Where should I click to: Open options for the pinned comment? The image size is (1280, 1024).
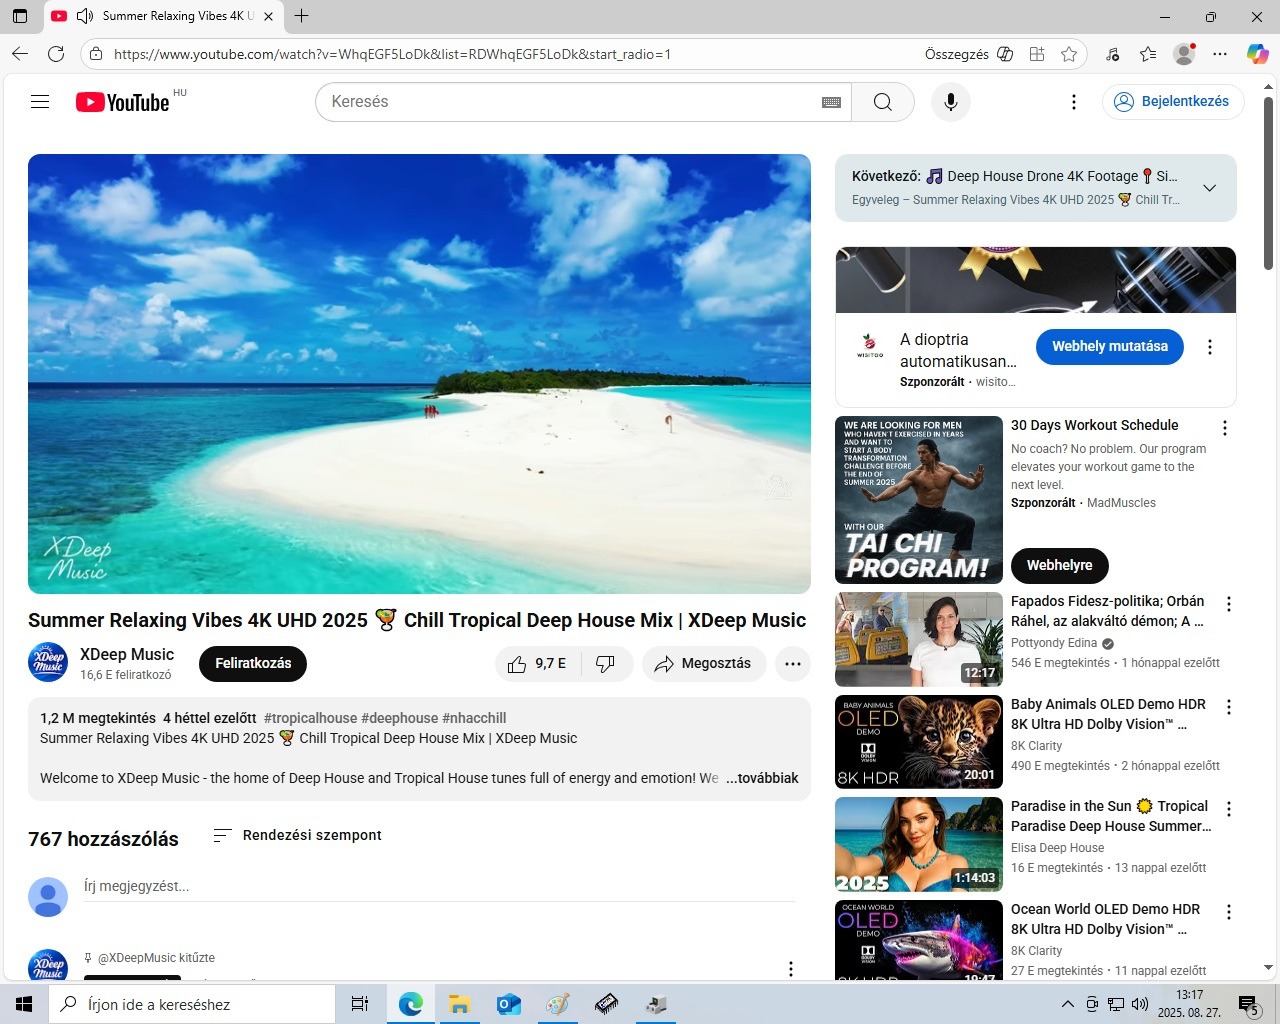791,968
